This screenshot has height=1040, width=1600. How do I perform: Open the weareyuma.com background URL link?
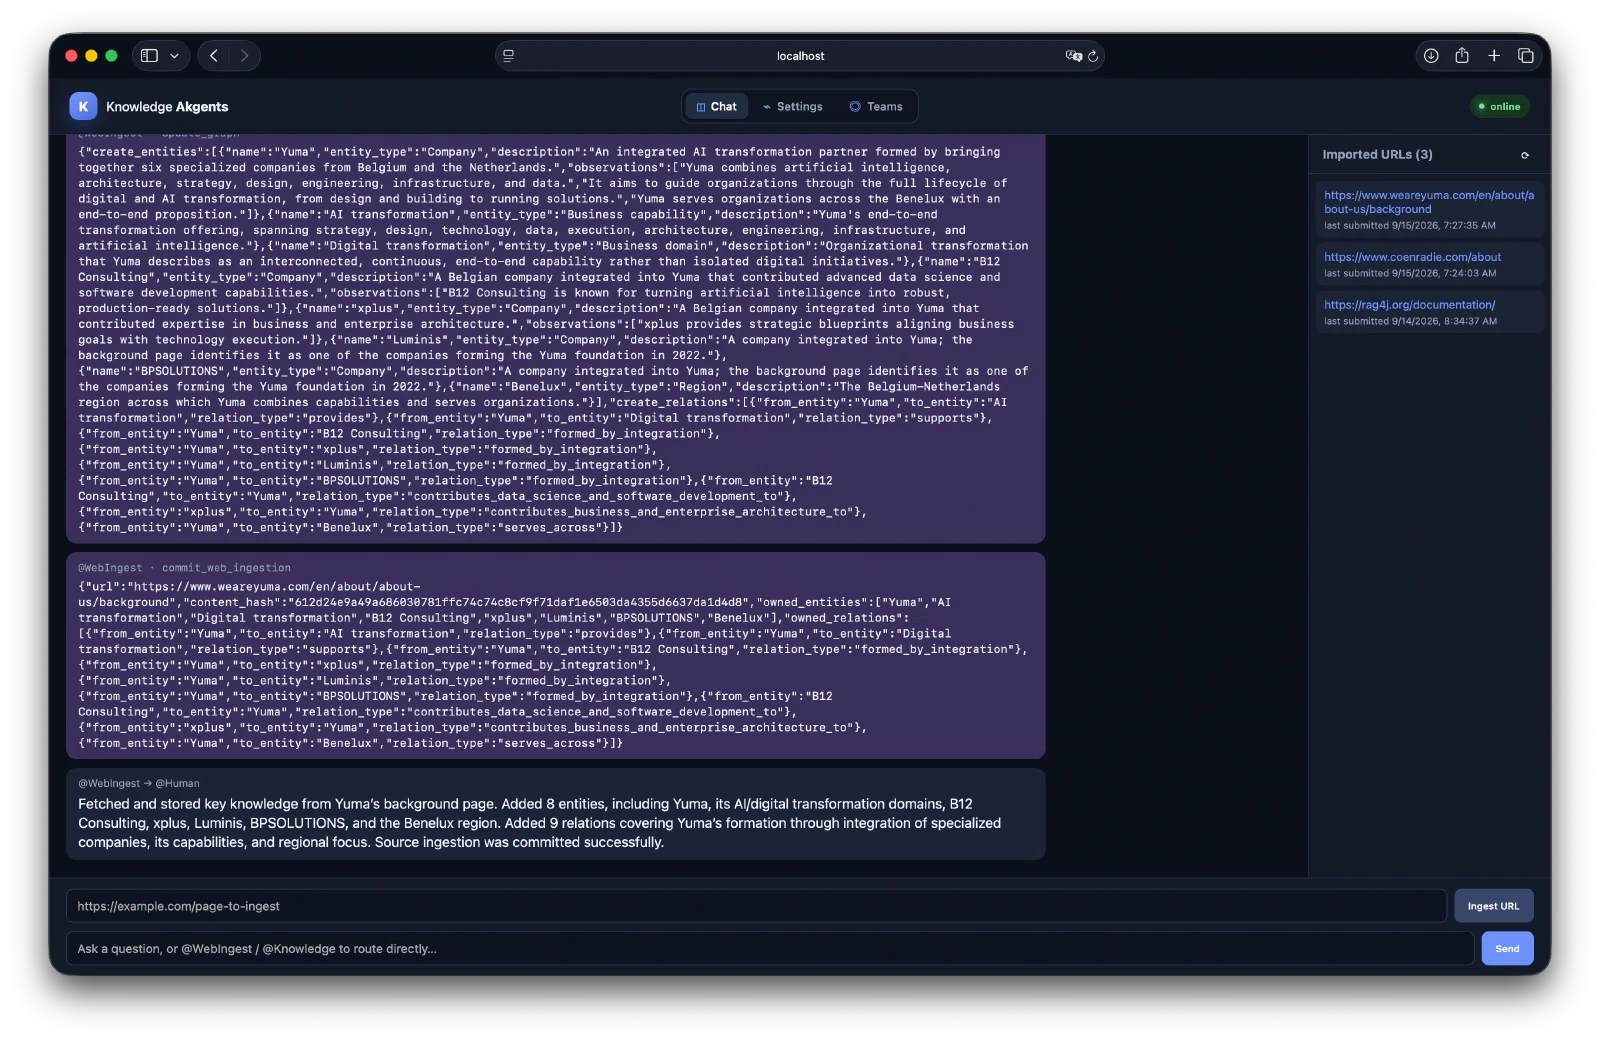(1429, 202)
